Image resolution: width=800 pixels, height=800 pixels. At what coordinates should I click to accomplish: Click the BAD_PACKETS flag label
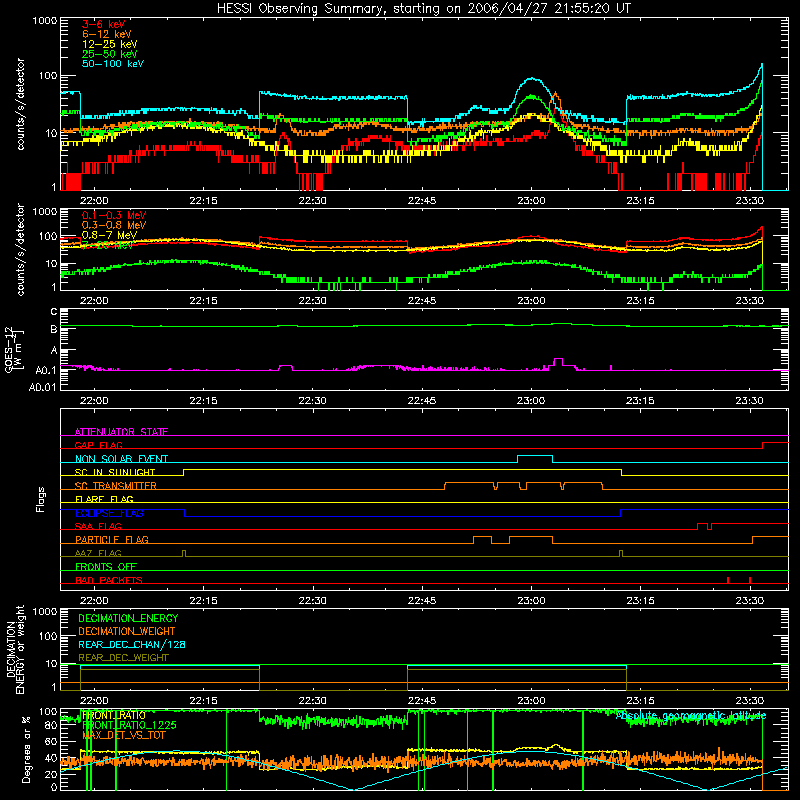click(x=109, y=580)
